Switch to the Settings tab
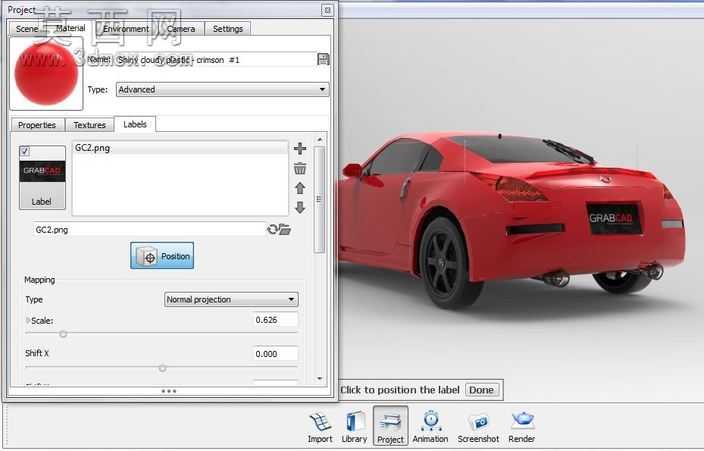The width and height of the screenshot is (704, 451). pos(228,29)
